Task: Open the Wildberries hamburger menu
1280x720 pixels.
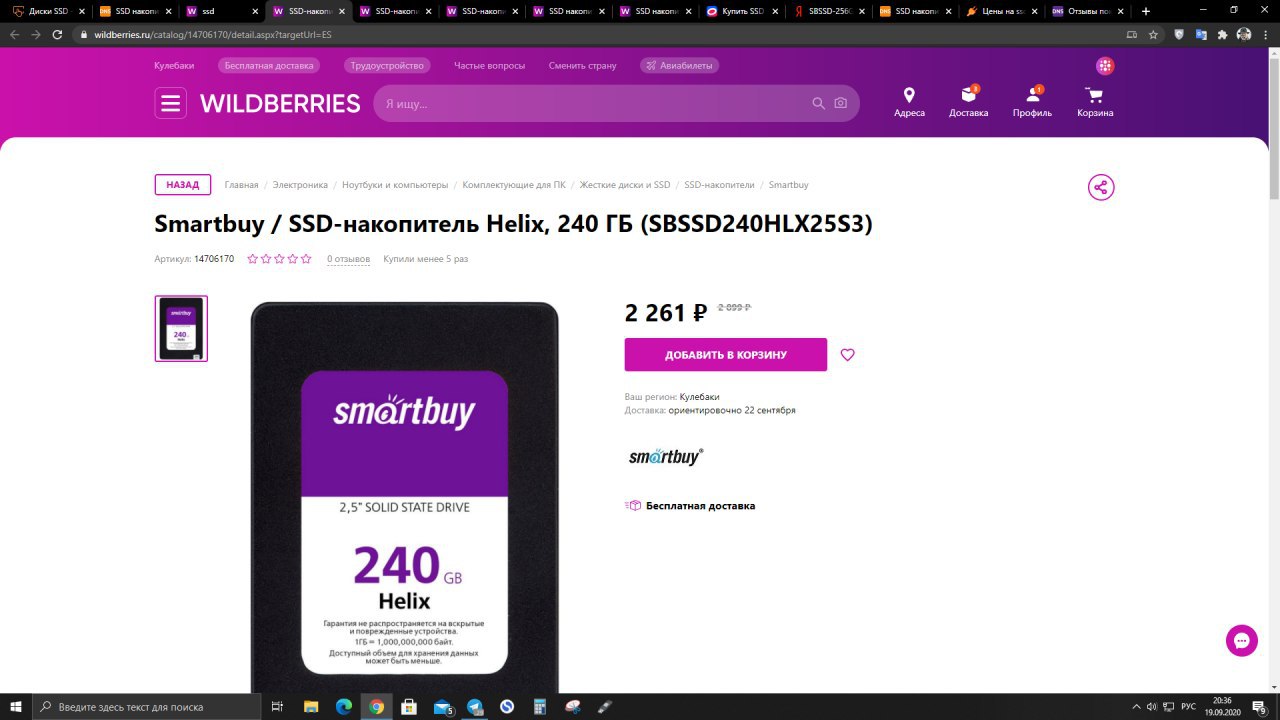Action: pos(170,103)
